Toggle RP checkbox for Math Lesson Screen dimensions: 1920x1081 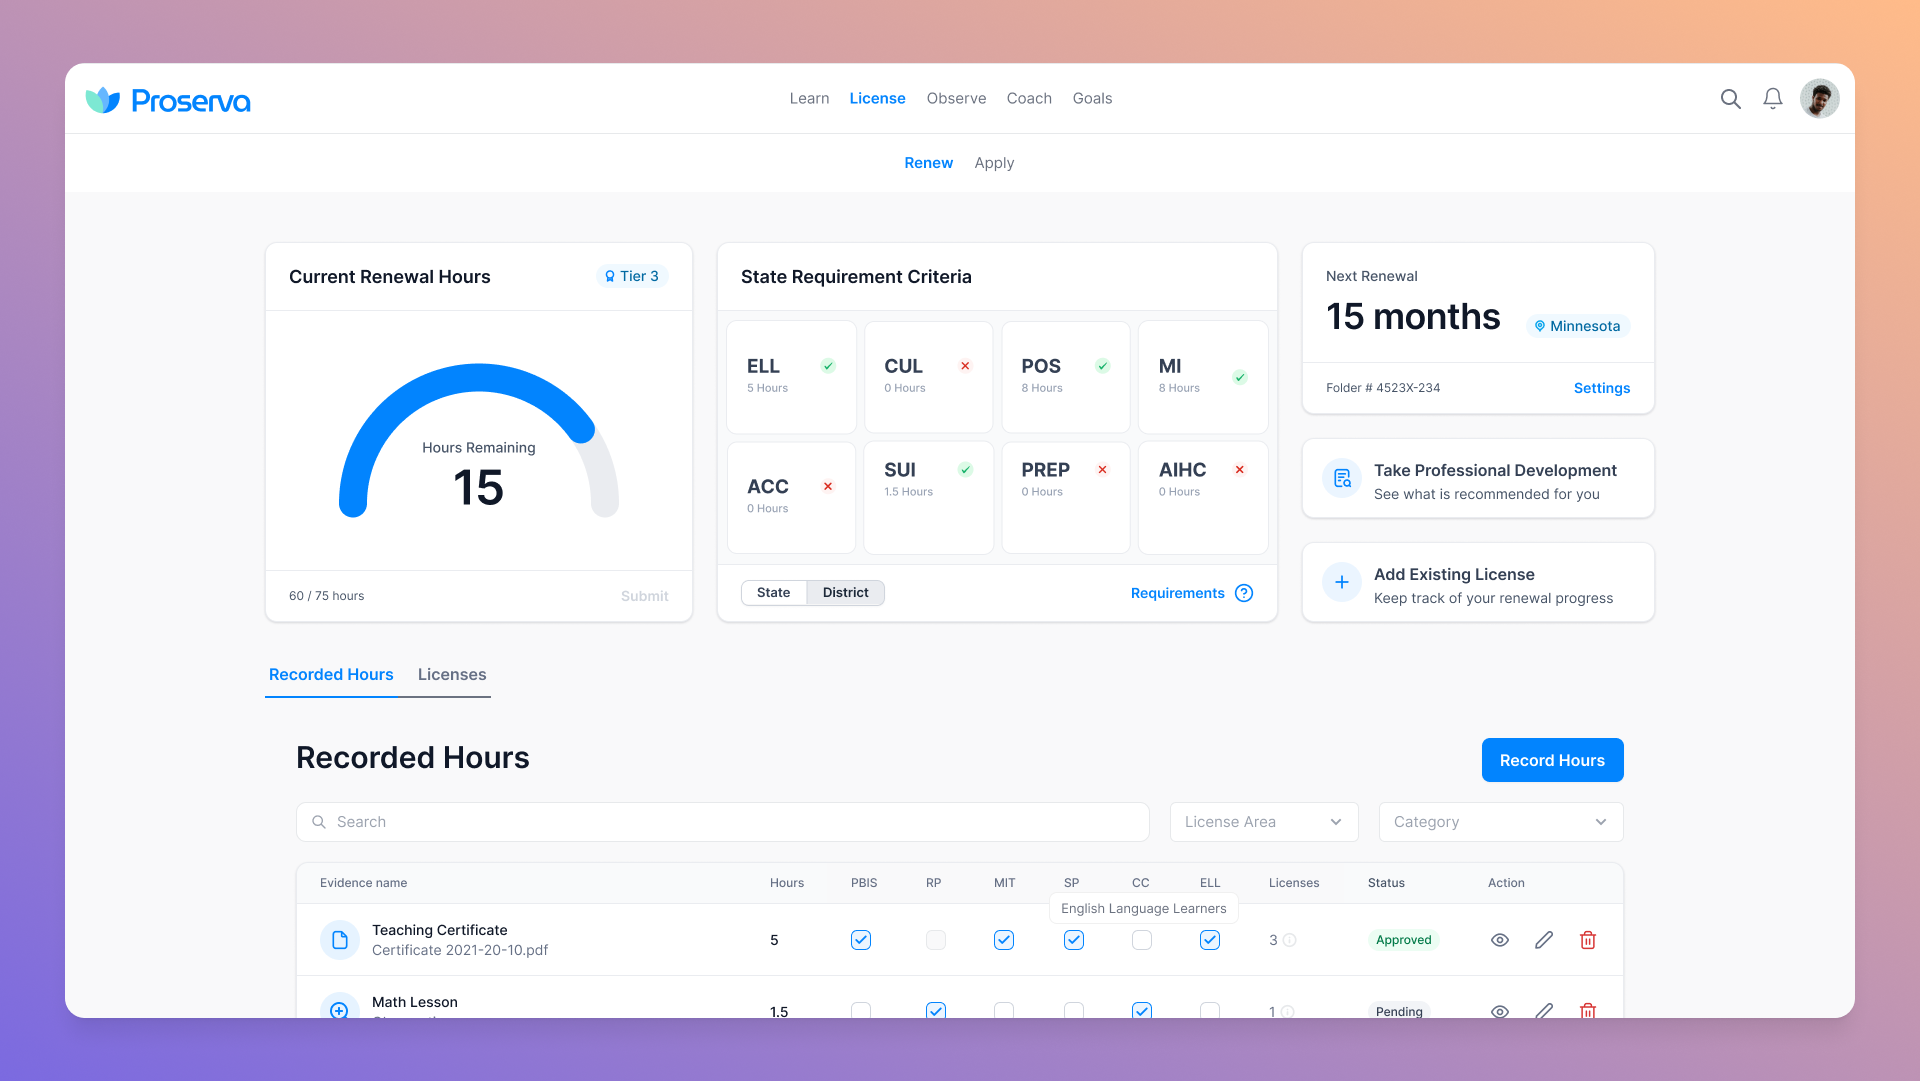tap(936, 1010)
